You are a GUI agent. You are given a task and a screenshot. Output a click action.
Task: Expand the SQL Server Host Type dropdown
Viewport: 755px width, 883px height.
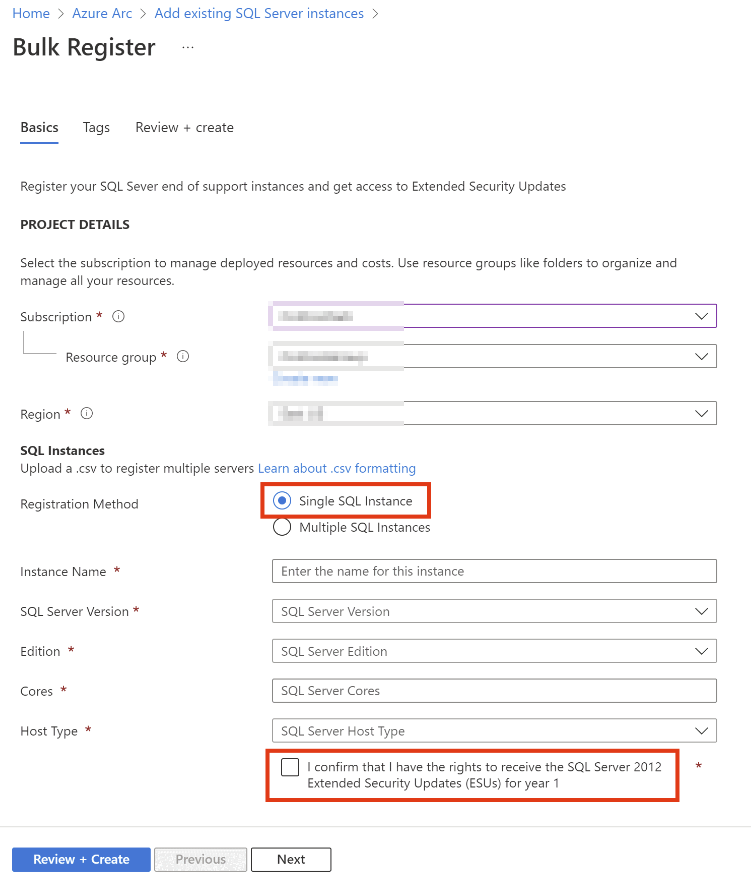pyautogui.click(x=495, y=733)
